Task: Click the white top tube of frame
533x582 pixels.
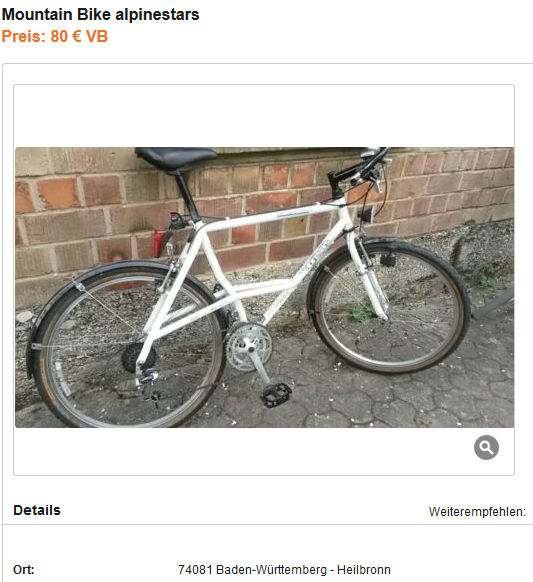Action: click(x=273, y=218)
